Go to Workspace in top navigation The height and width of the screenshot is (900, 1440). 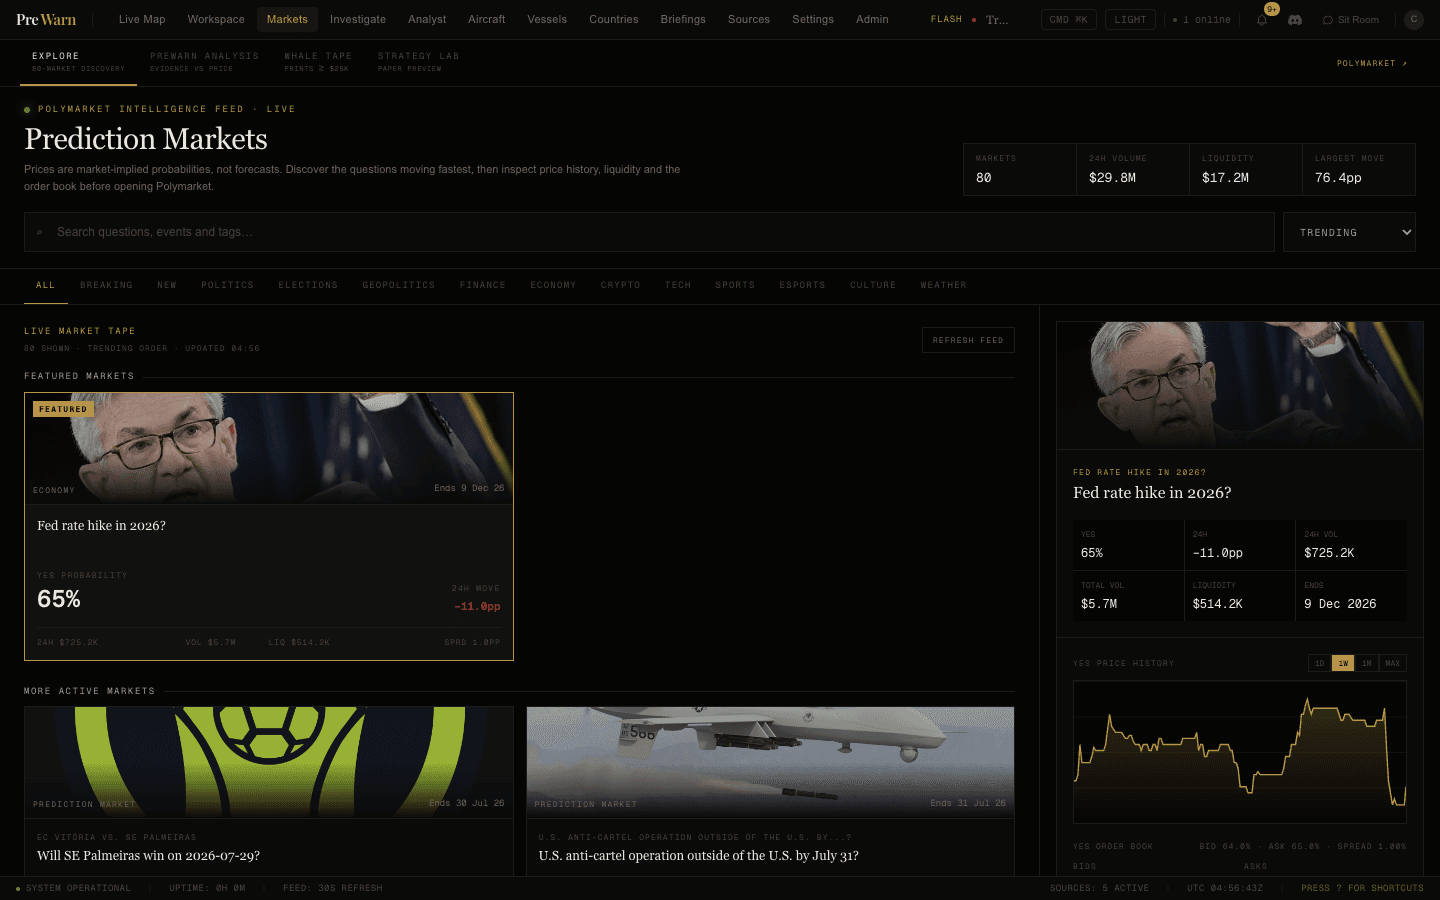point(216,19)
